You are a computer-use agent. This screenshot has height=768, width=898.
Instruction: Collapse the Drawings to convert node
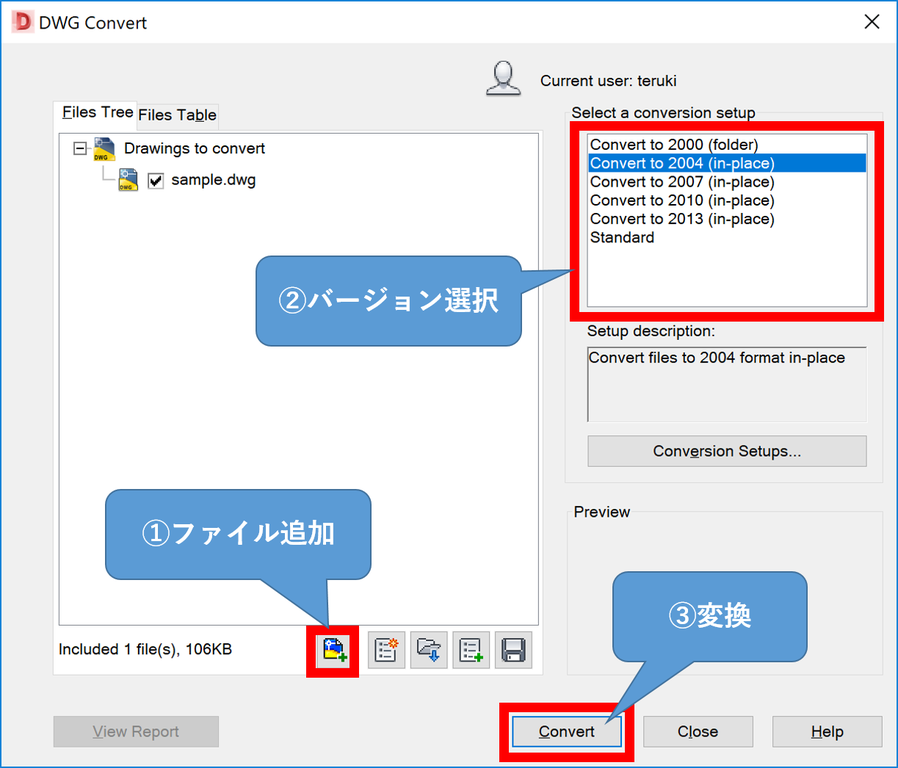[80, 149]
